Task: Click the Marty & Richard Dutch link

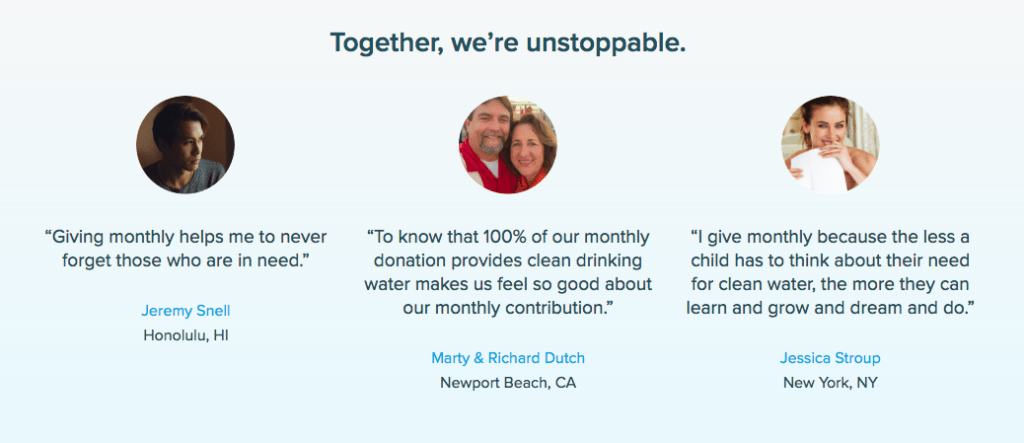Action: (x=507, y=357)
